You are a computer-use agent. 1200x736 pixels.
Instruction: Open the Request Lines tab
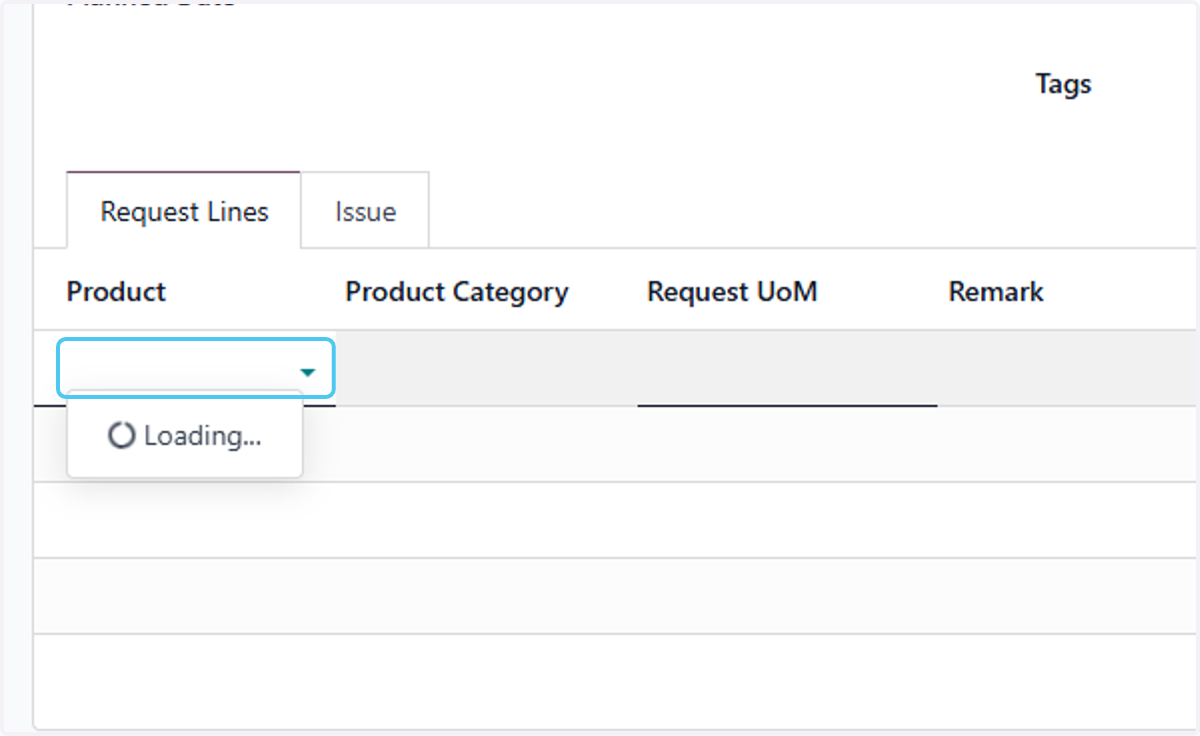(x=184, y=211)
